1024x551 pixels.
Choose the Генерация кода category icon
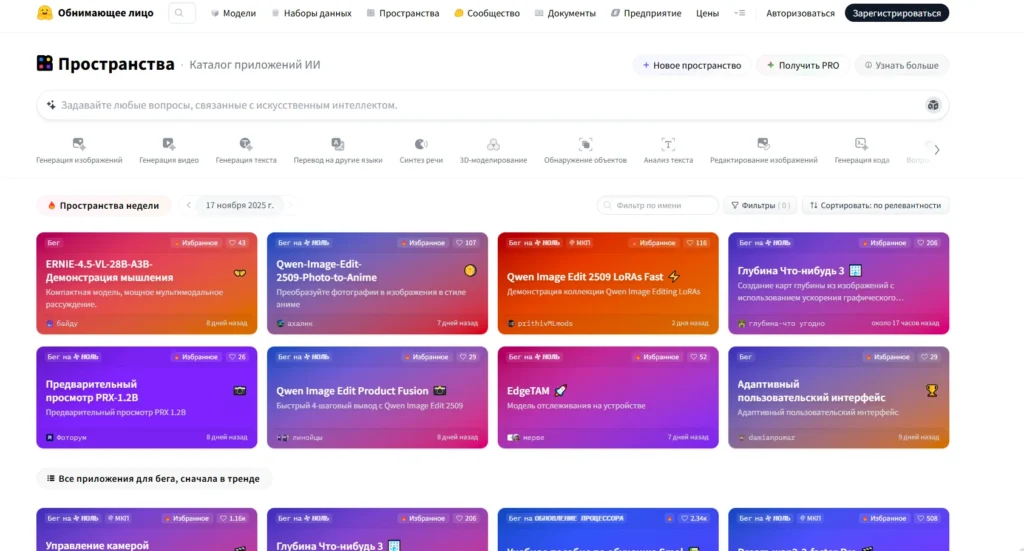(861, 144)
